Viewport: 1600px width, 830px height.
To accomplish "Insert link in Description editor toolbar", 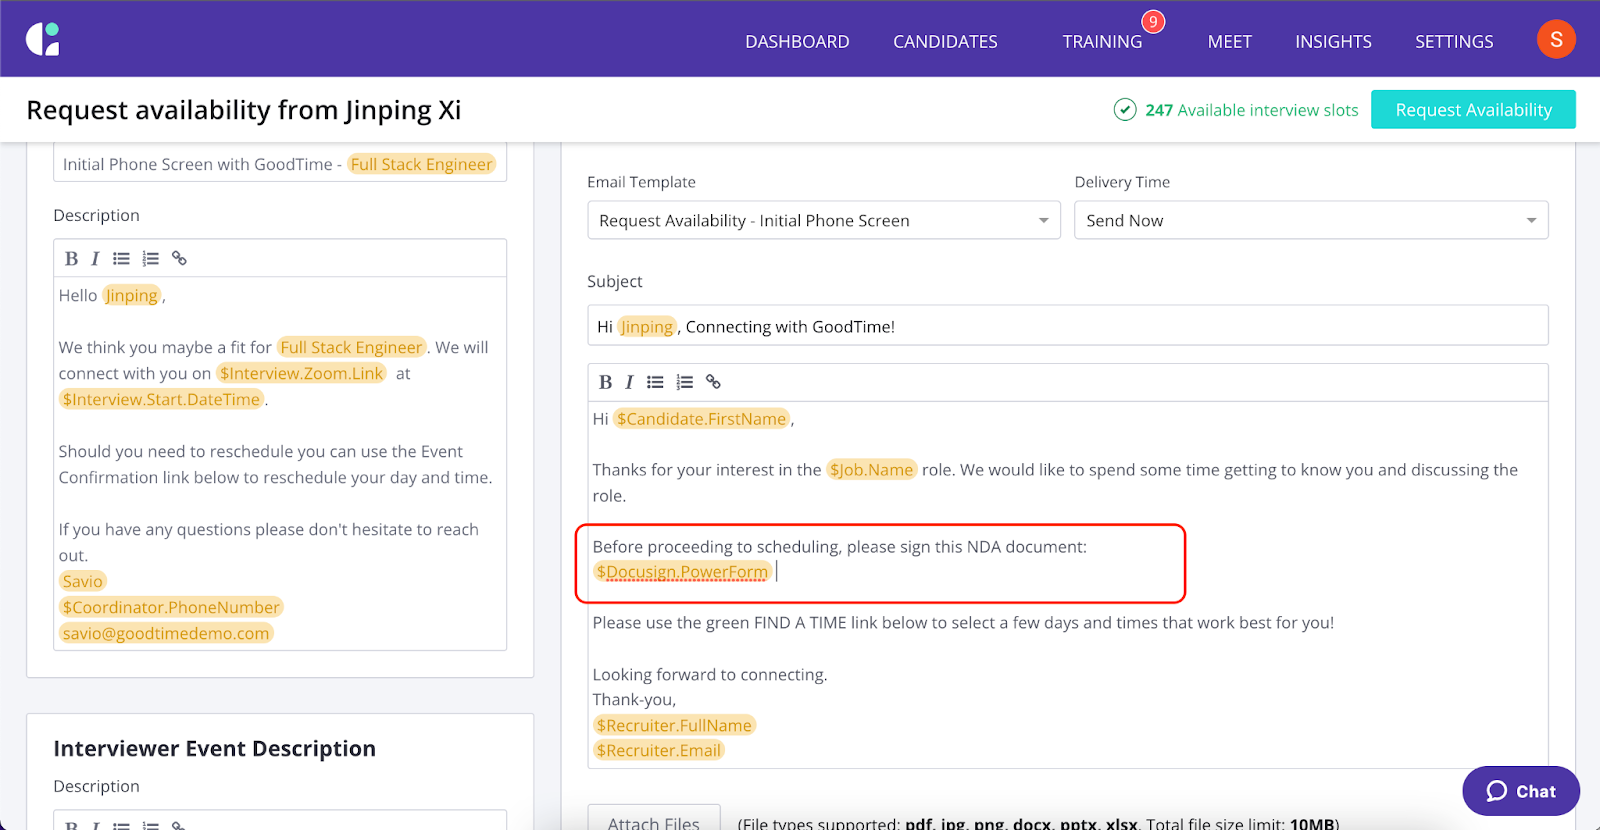I will [179, 258].
